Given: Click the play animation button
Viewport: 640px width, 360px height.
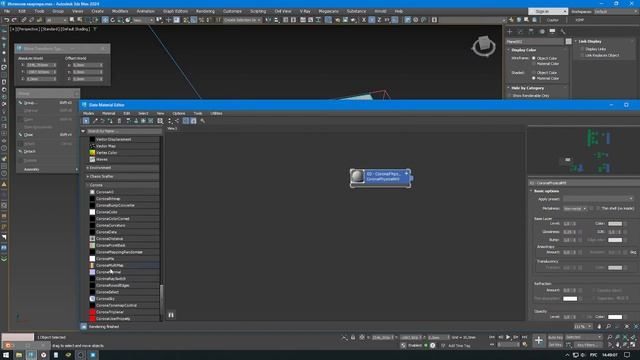Looking at the screenshot, I should (508, 338).
